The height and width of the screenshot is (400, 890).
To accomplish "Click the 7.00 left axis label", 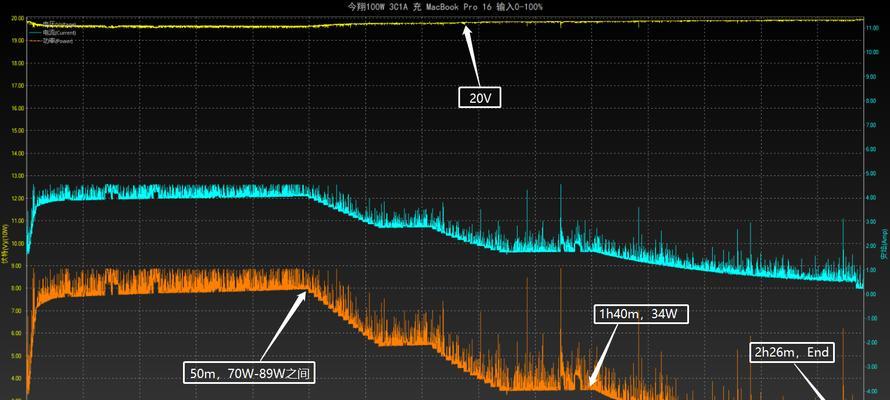I will click(x=18, y=311).
